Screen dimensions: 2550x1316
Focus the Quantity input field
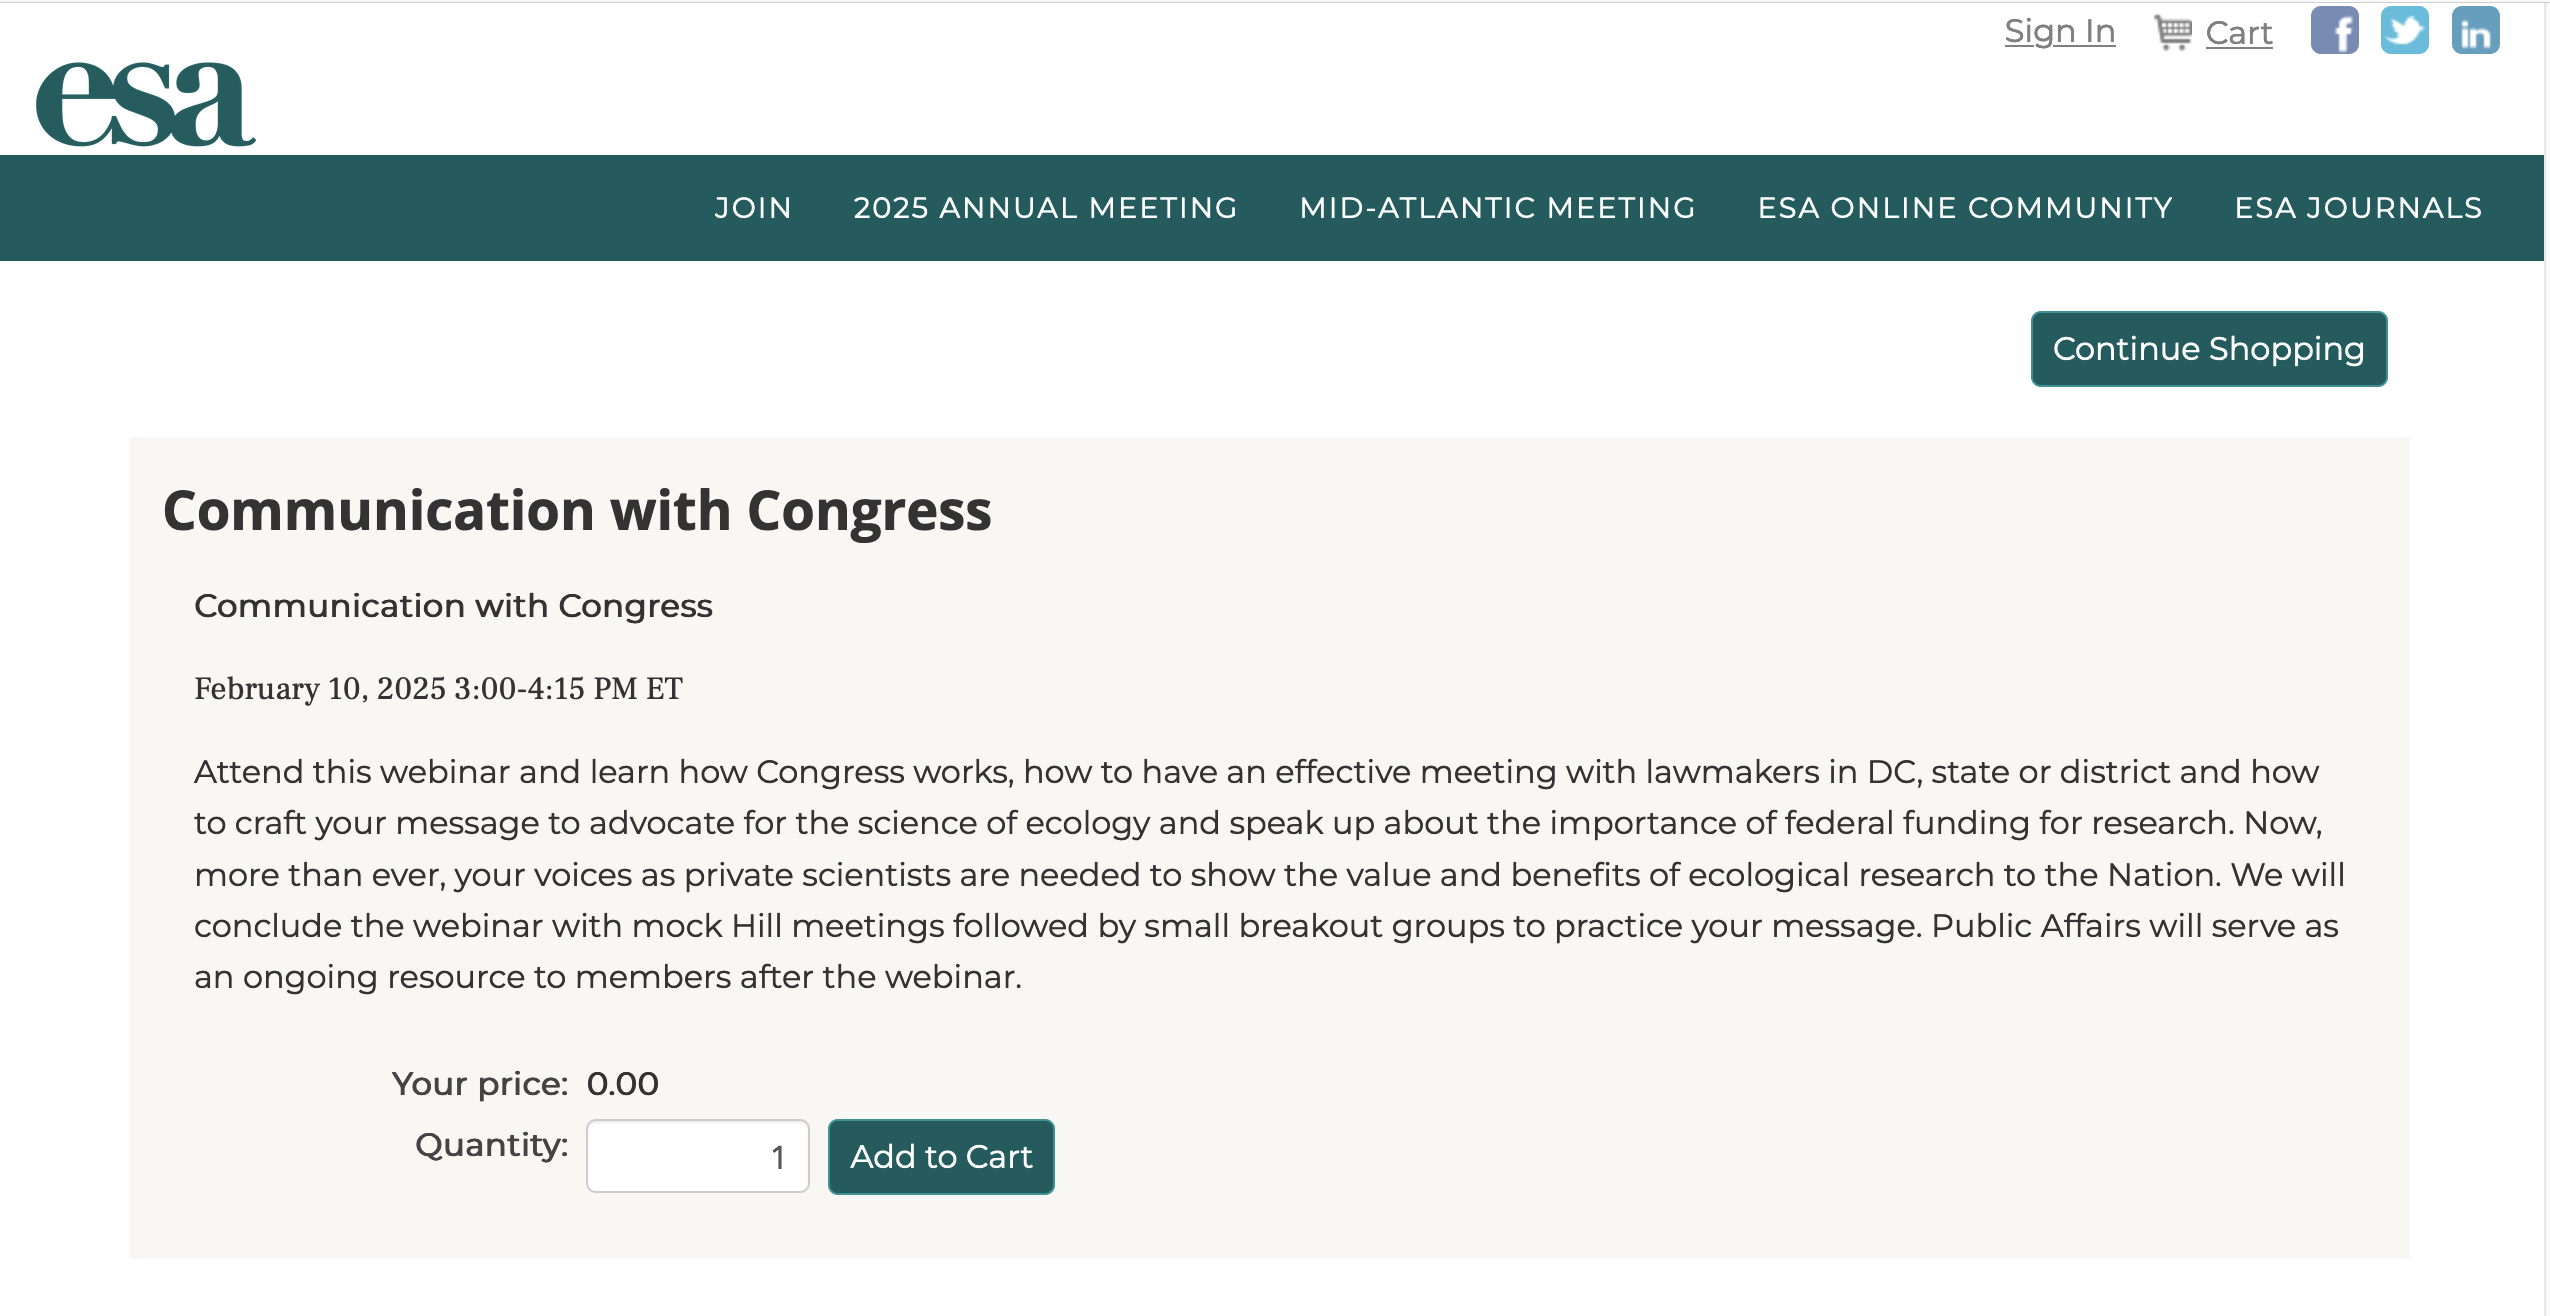click(x=698, y=1156)
